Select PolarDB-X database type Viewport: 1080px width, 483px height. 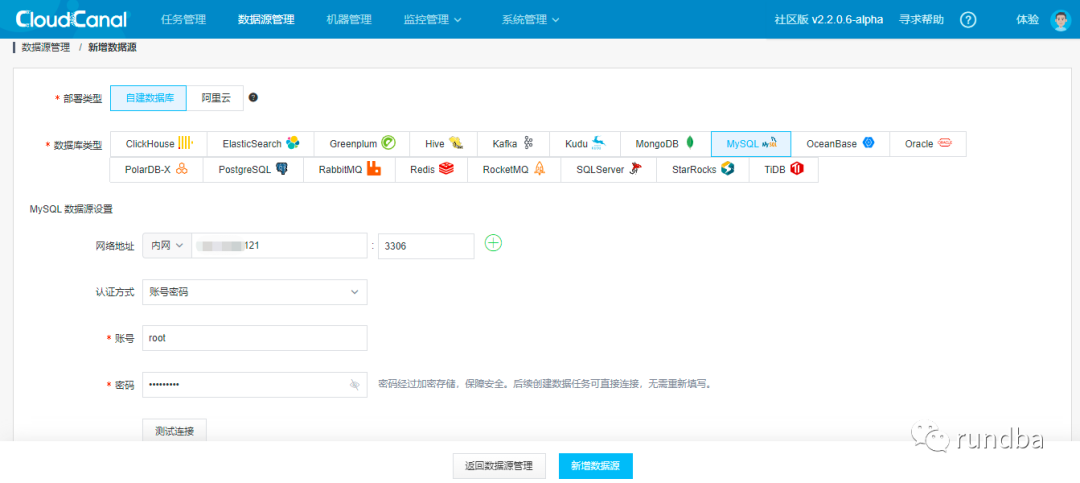(156, 169)
